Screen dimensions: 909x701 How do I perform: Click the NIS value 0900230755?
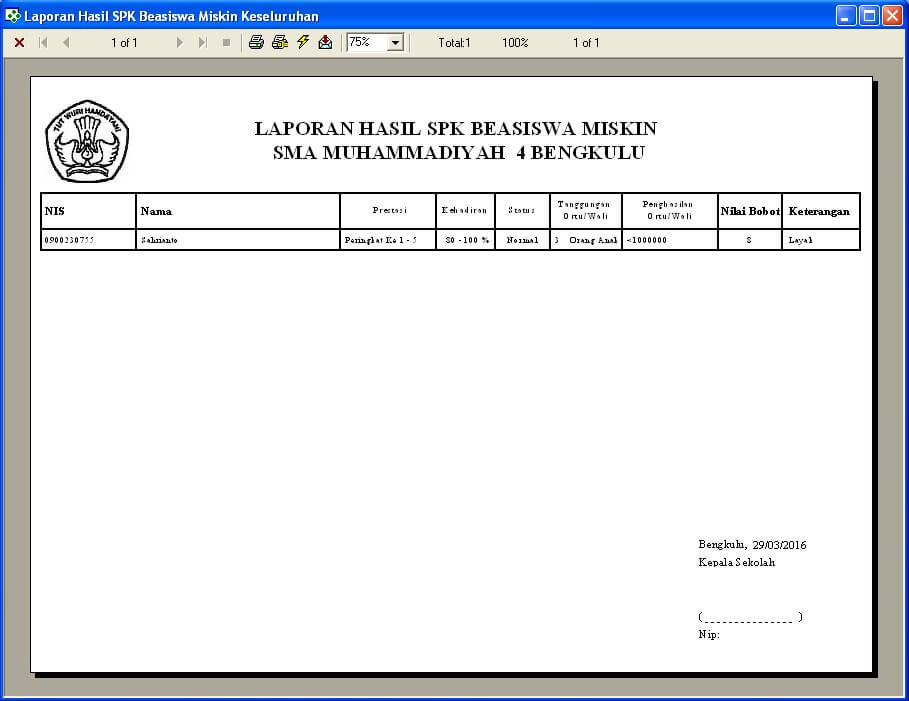tap(69, 240)
